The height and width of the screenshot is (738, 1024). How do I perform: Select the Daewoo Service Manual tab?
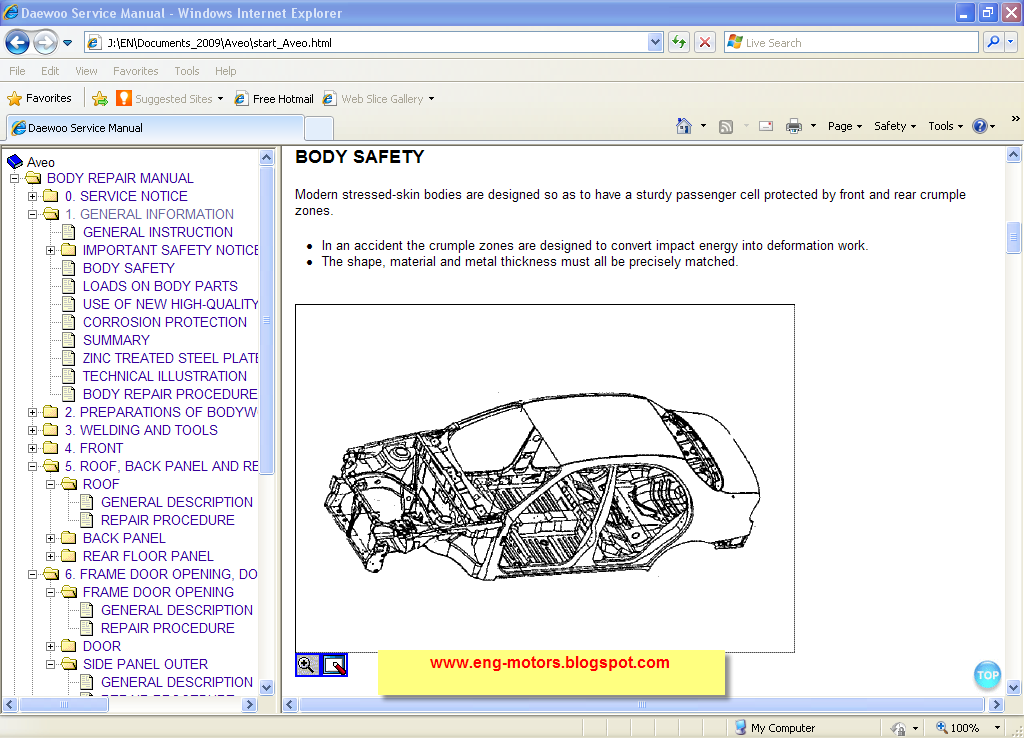[155, 128]
